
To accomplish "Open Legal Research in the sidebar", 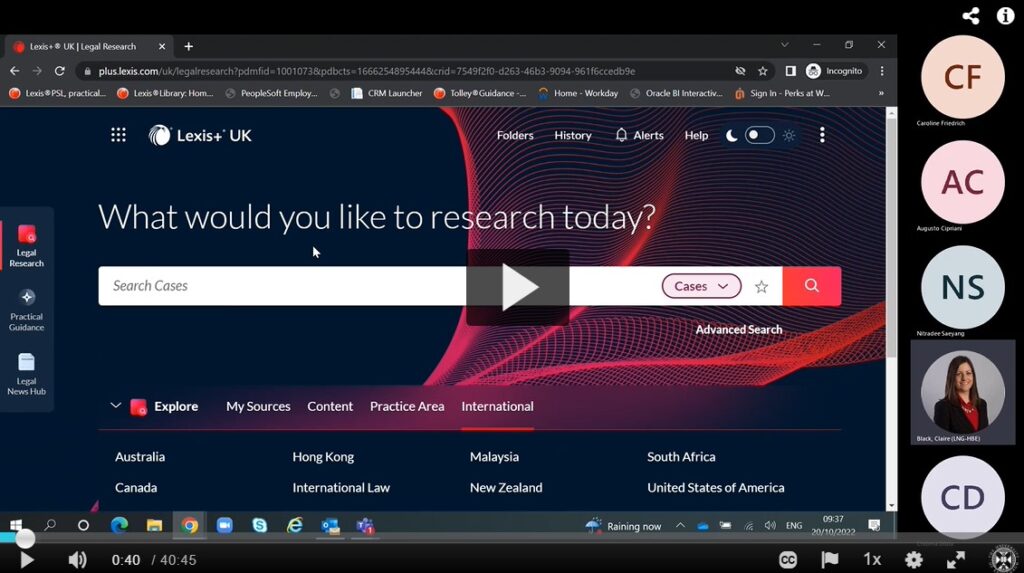I will coord(26,246).
